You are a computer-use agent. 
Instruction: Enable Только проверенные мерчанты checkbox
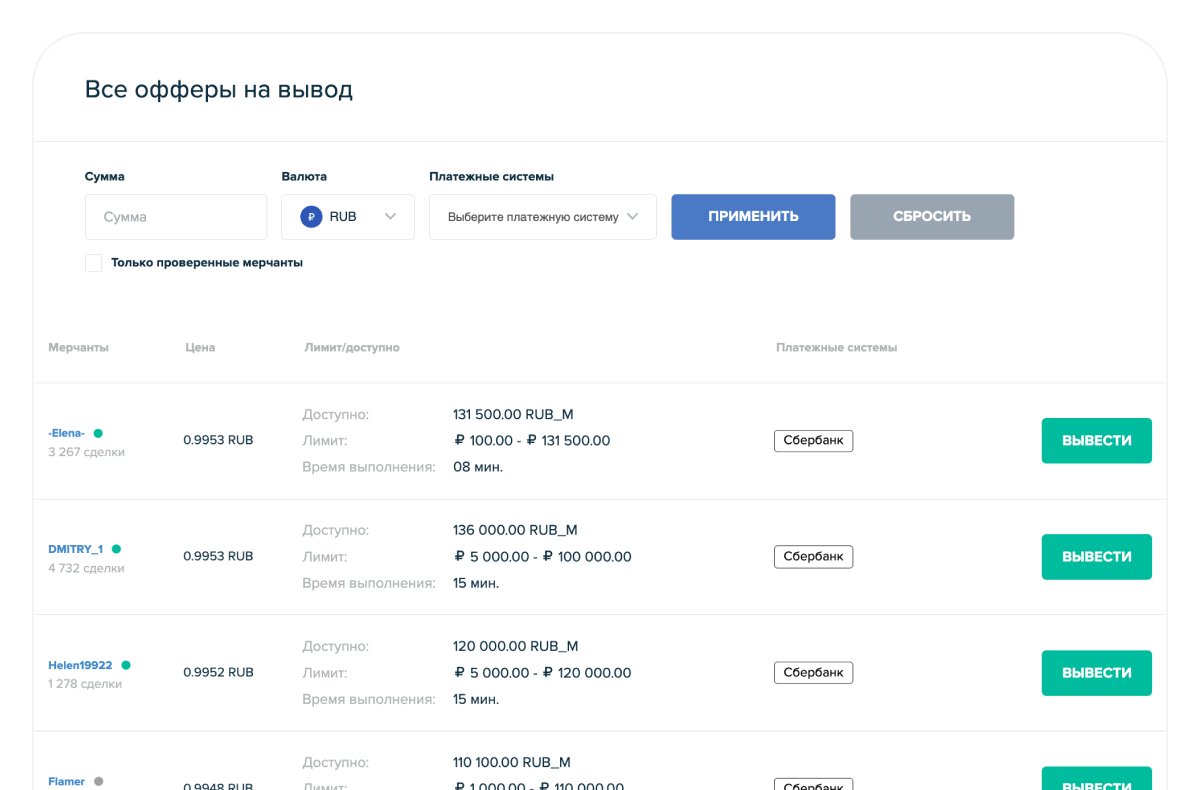(x=94, y=263)
